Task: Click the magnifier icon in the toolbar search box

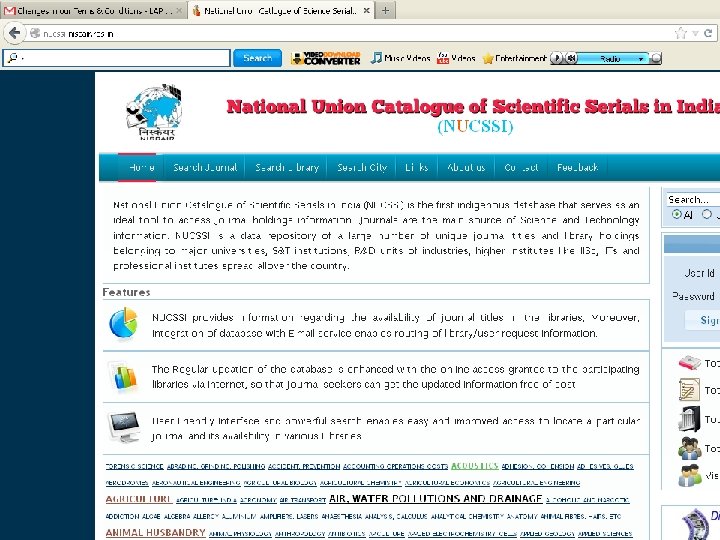Action: click(13, 58)
